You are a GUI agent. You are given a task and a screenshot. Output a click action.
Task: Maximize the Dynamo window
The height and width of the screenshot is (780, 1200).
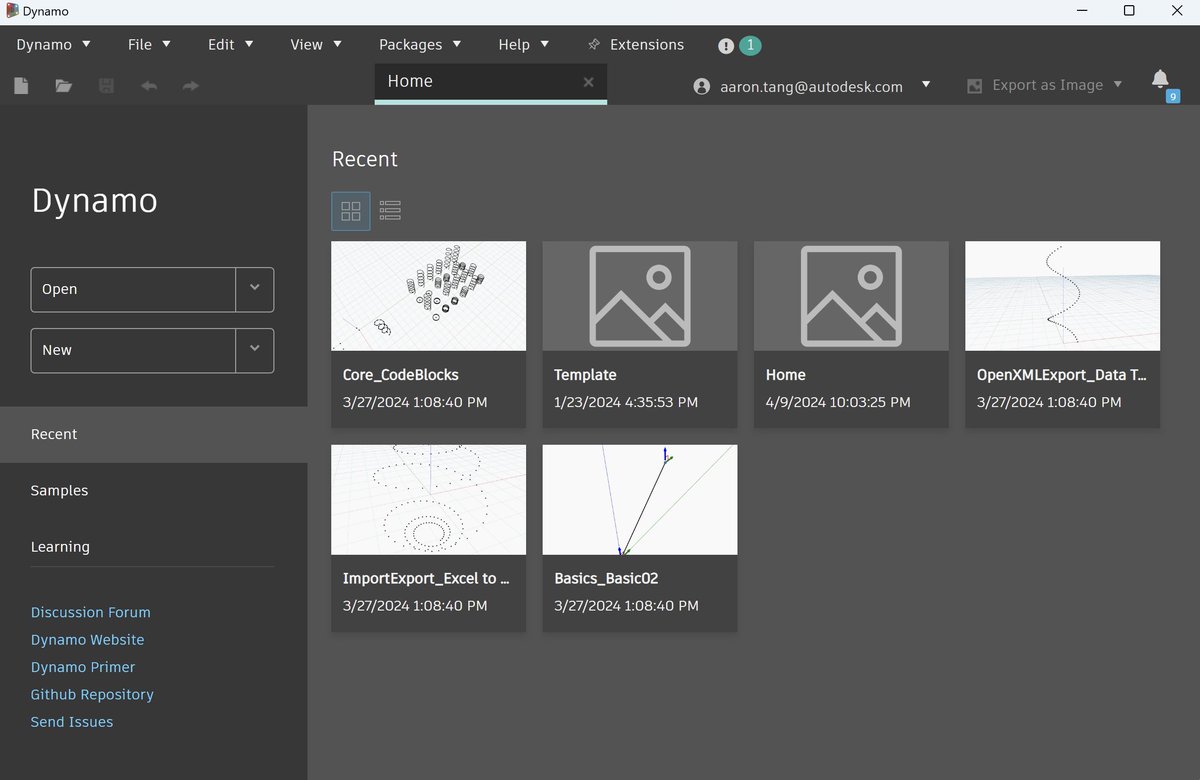(1129, 11)
